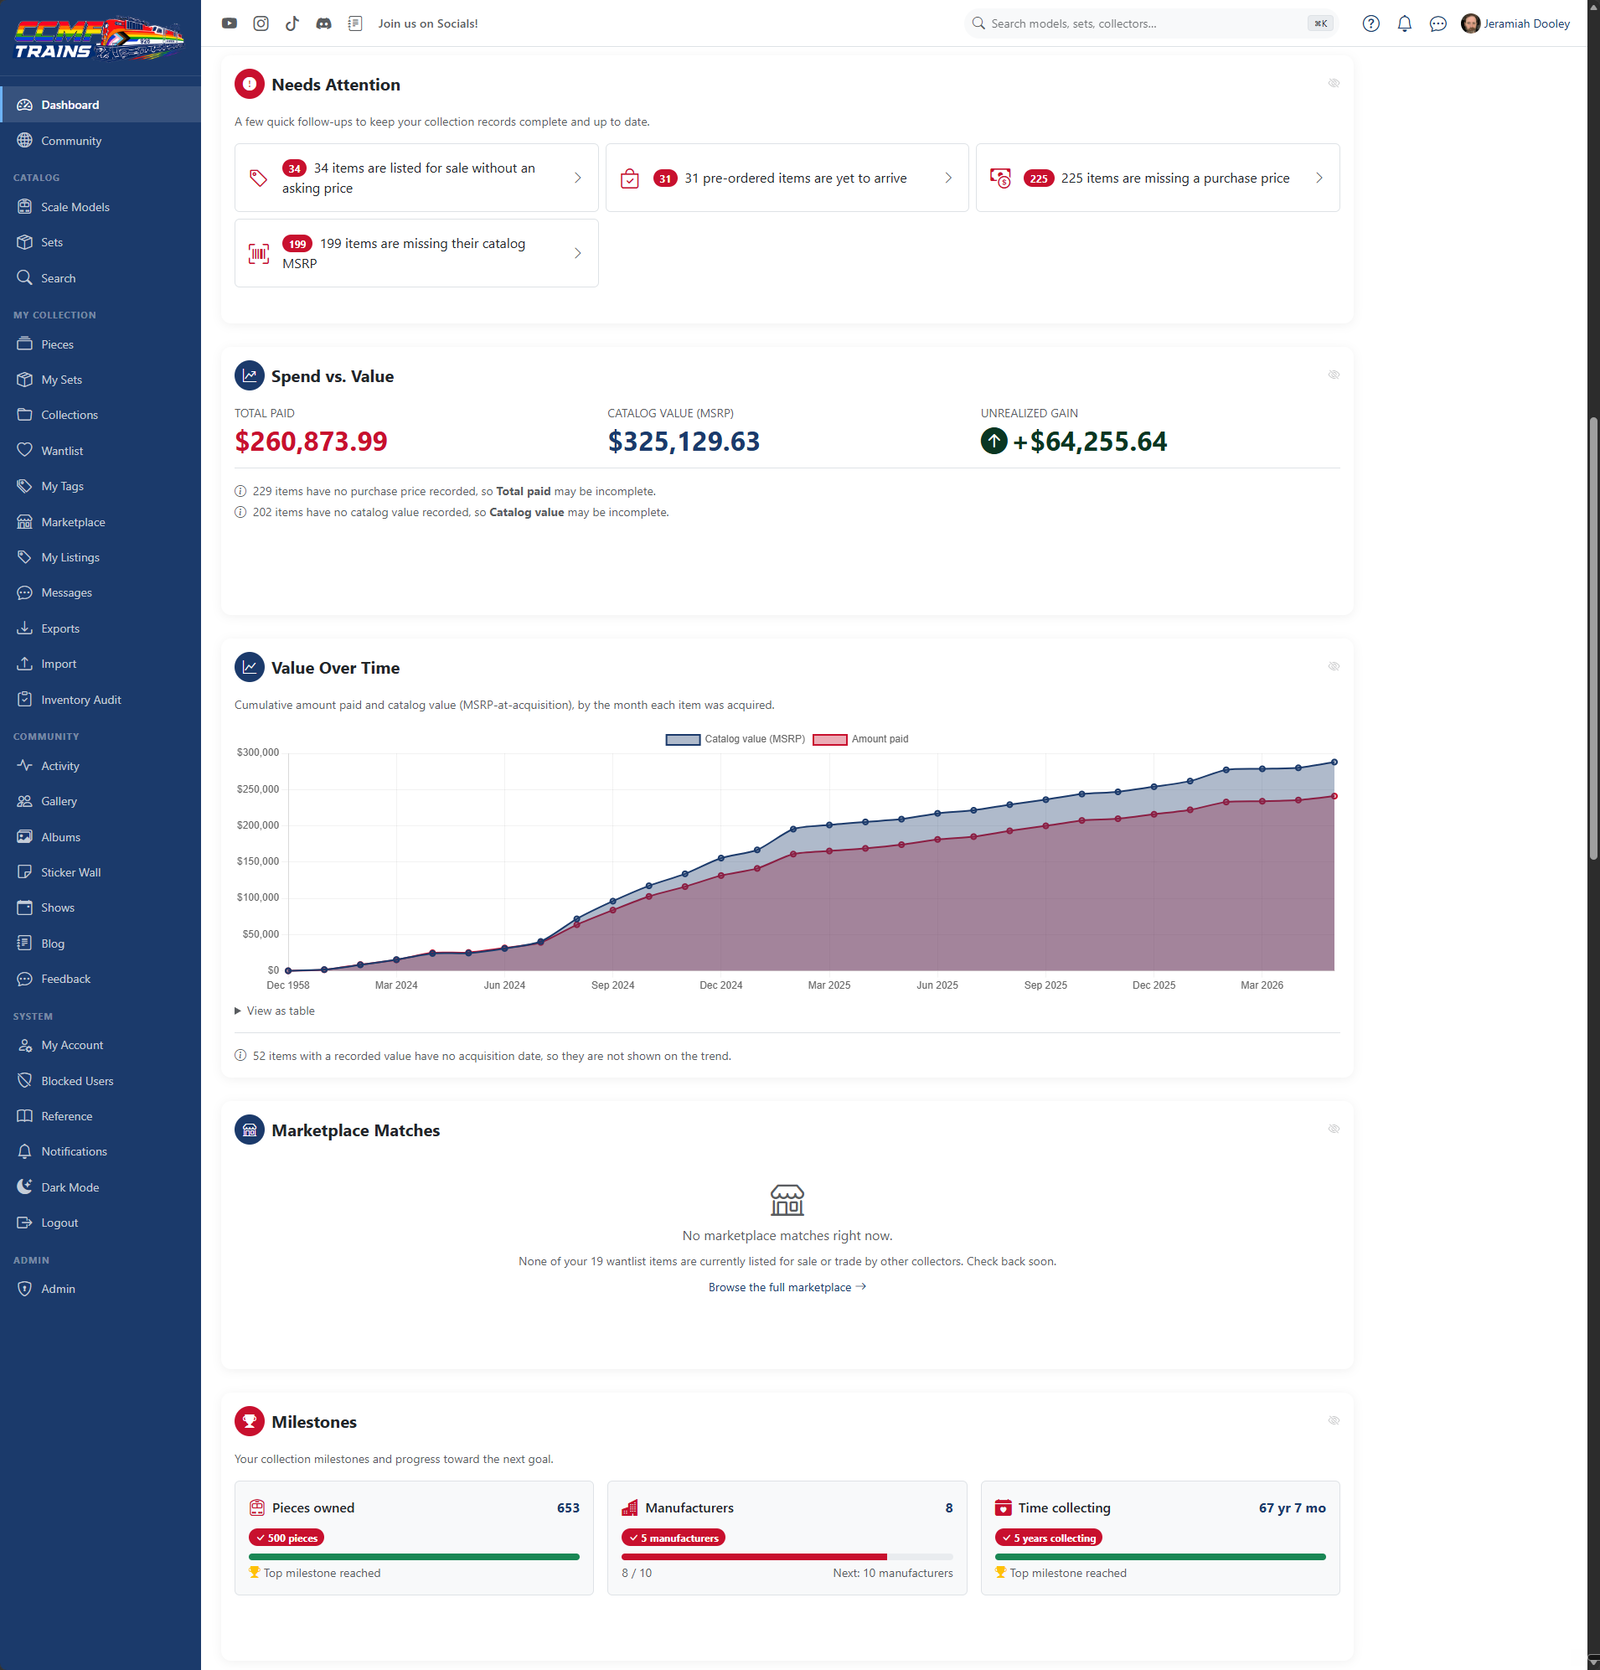Open the 225 items missing purchase price card
This screenshot has width=1600, height=1670.
click(x=1158, y=178)
